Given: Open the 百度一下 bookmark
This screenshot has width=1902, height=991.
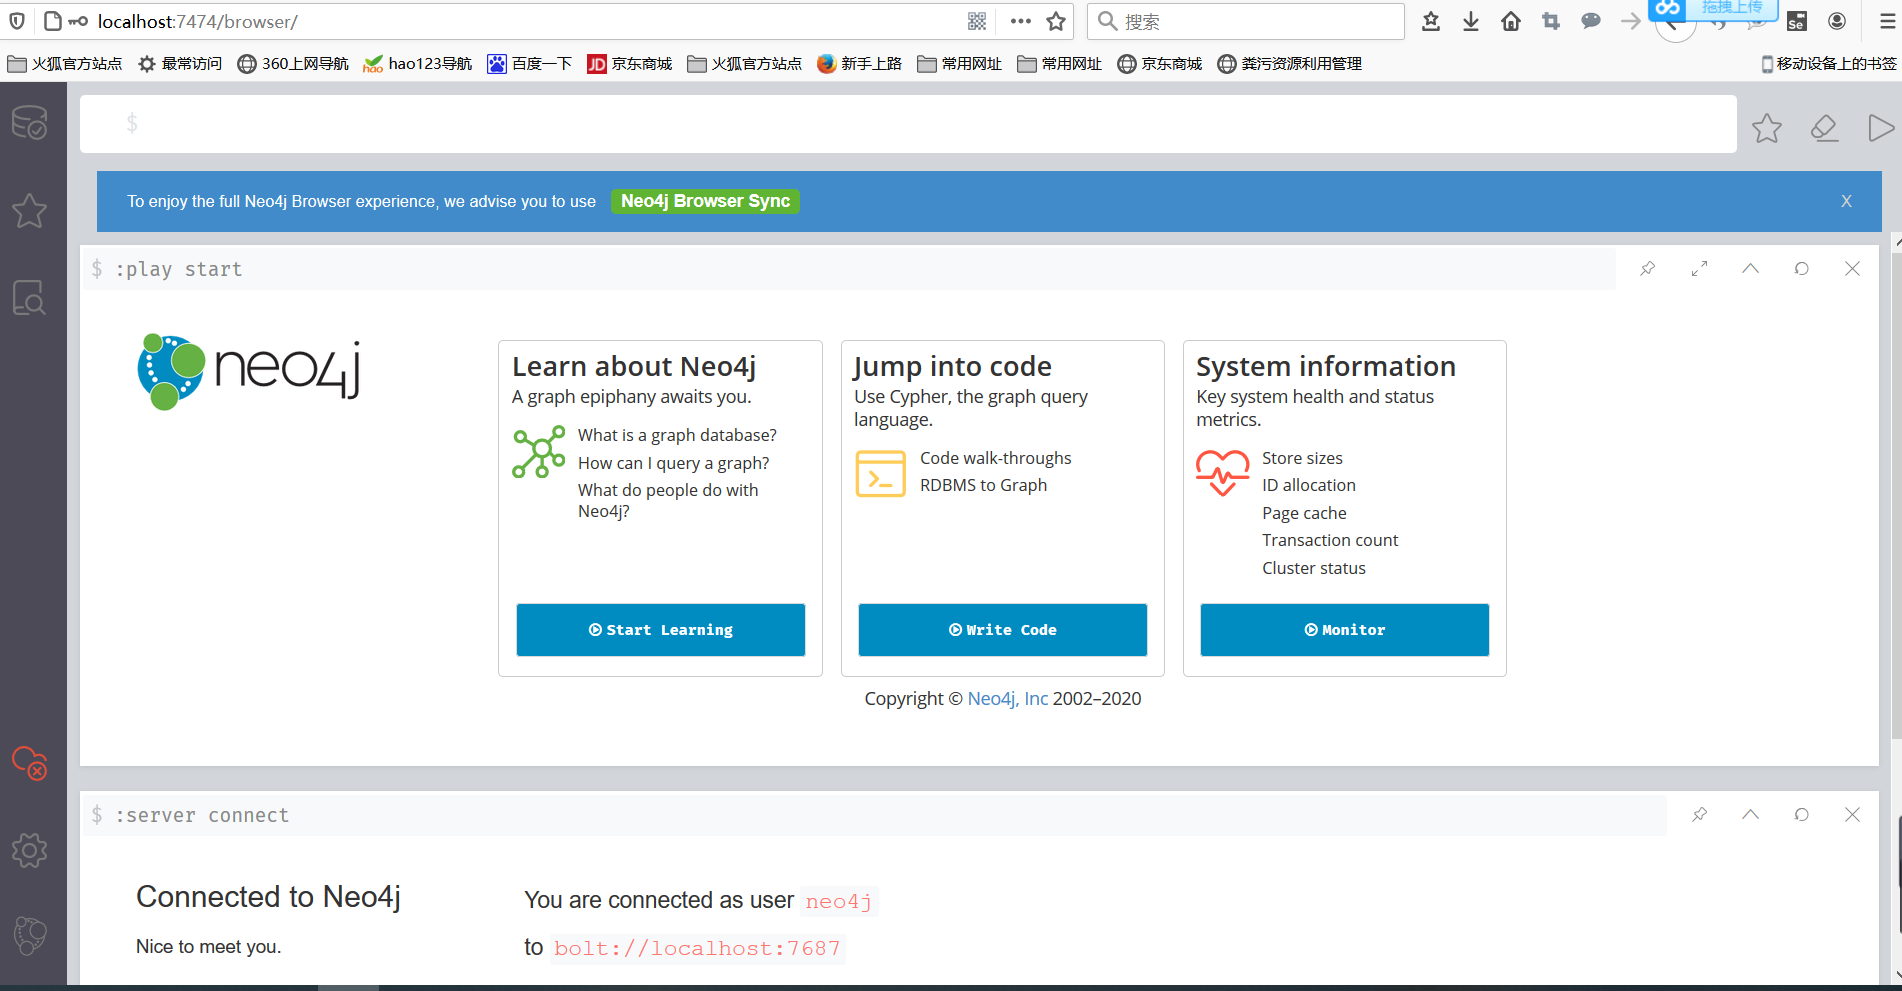Looking at the screenshot, I should (530, 63).
